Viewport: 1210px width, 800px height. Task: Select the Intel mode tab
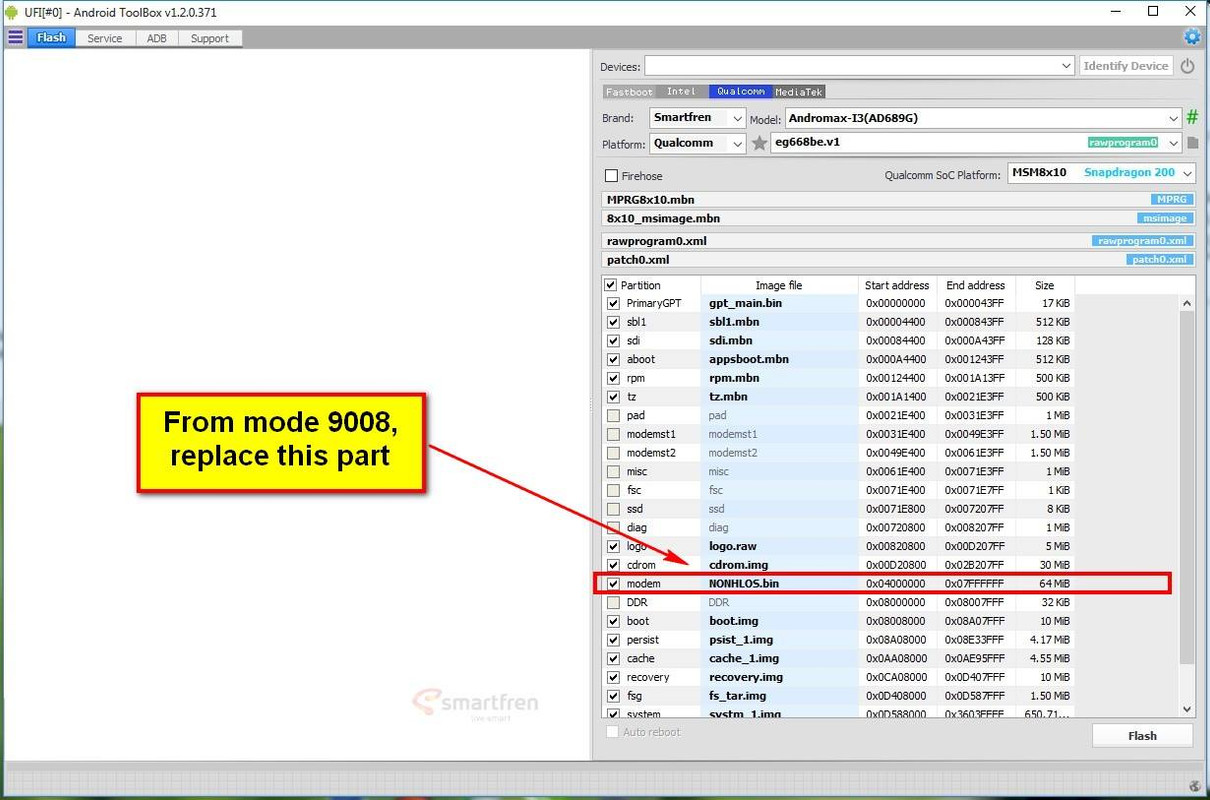tap(681, 92)
